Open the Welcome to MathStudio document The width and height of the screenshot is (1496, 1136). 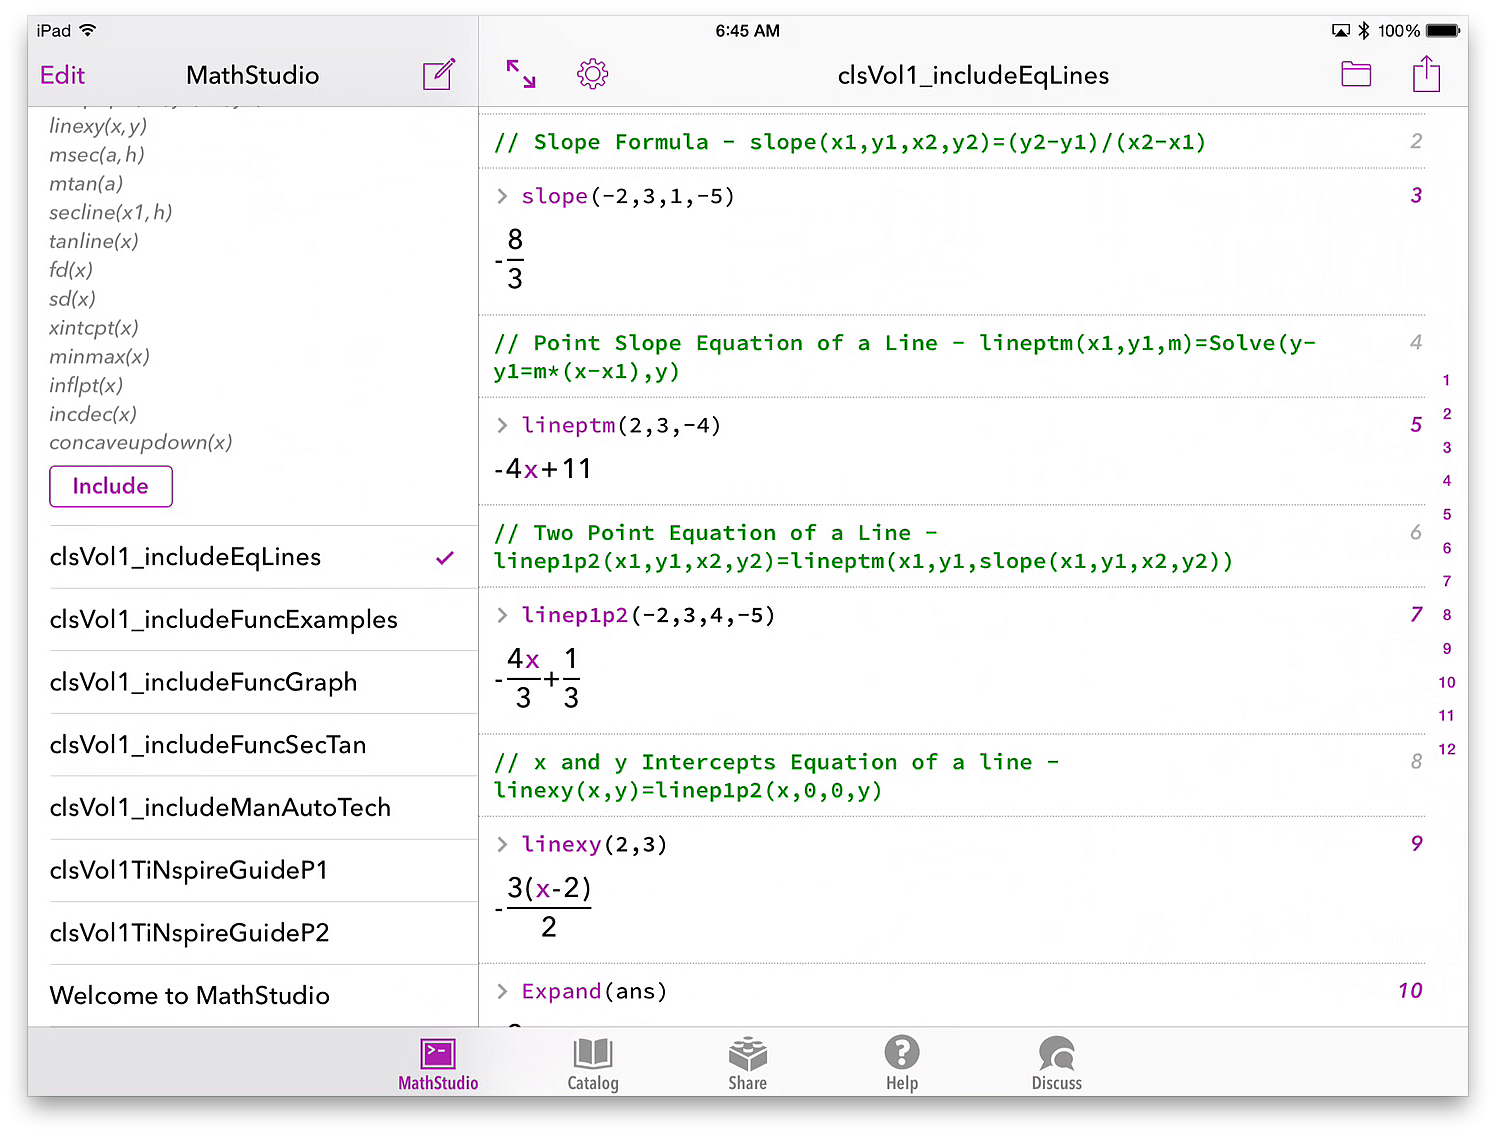pos(189,995)
